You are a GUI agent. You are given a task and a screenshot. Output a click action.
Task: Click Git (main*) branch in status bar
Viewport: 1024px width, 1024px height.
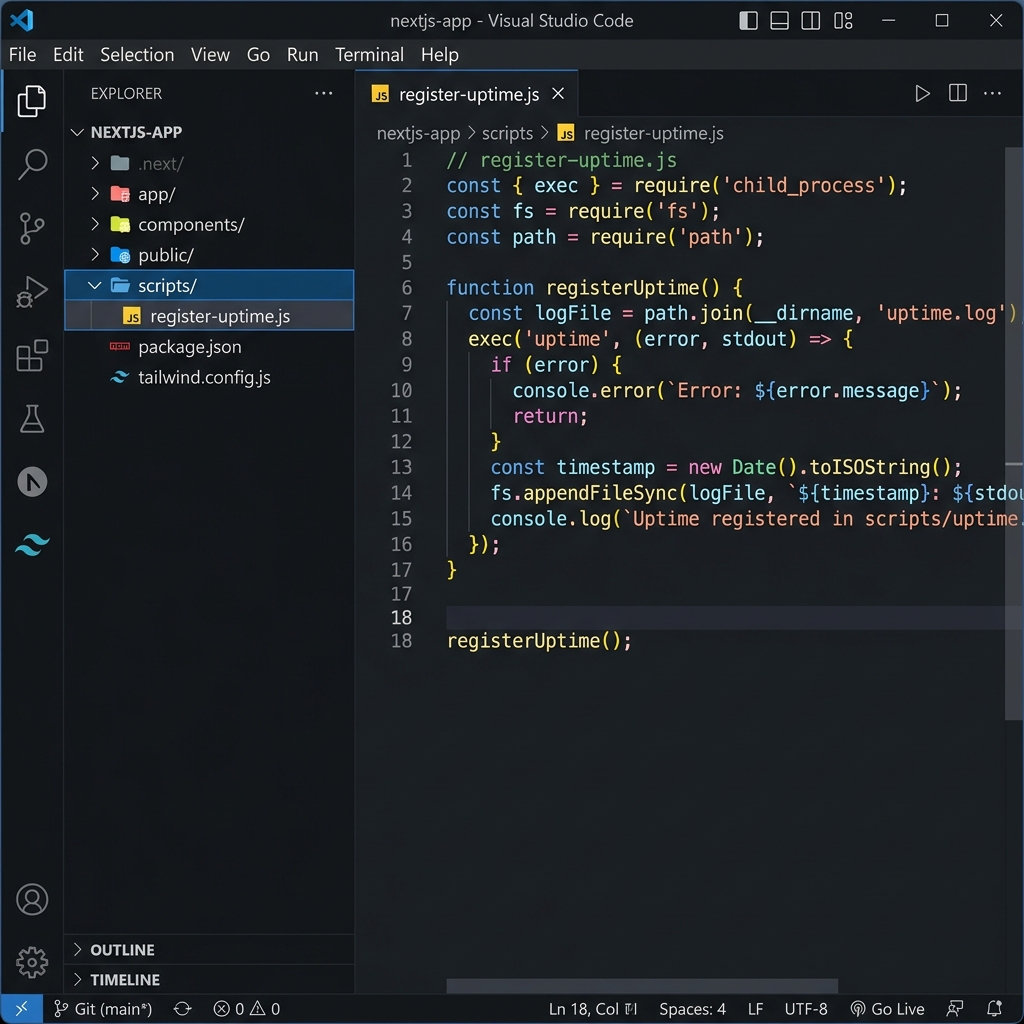coord(103,1009)
